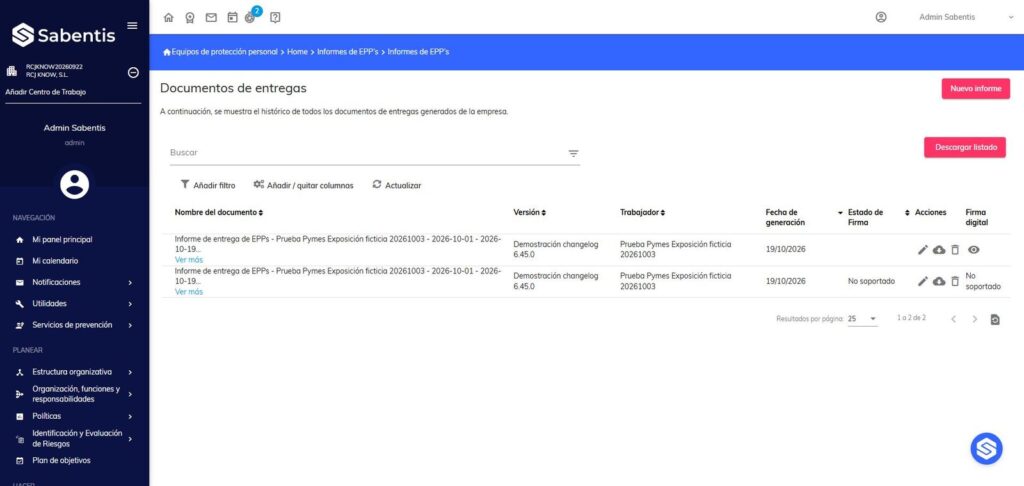This screenshot has height=486, width=1024.
Task: Click Actualizar to refresh table
Action: tap(397, 186)
